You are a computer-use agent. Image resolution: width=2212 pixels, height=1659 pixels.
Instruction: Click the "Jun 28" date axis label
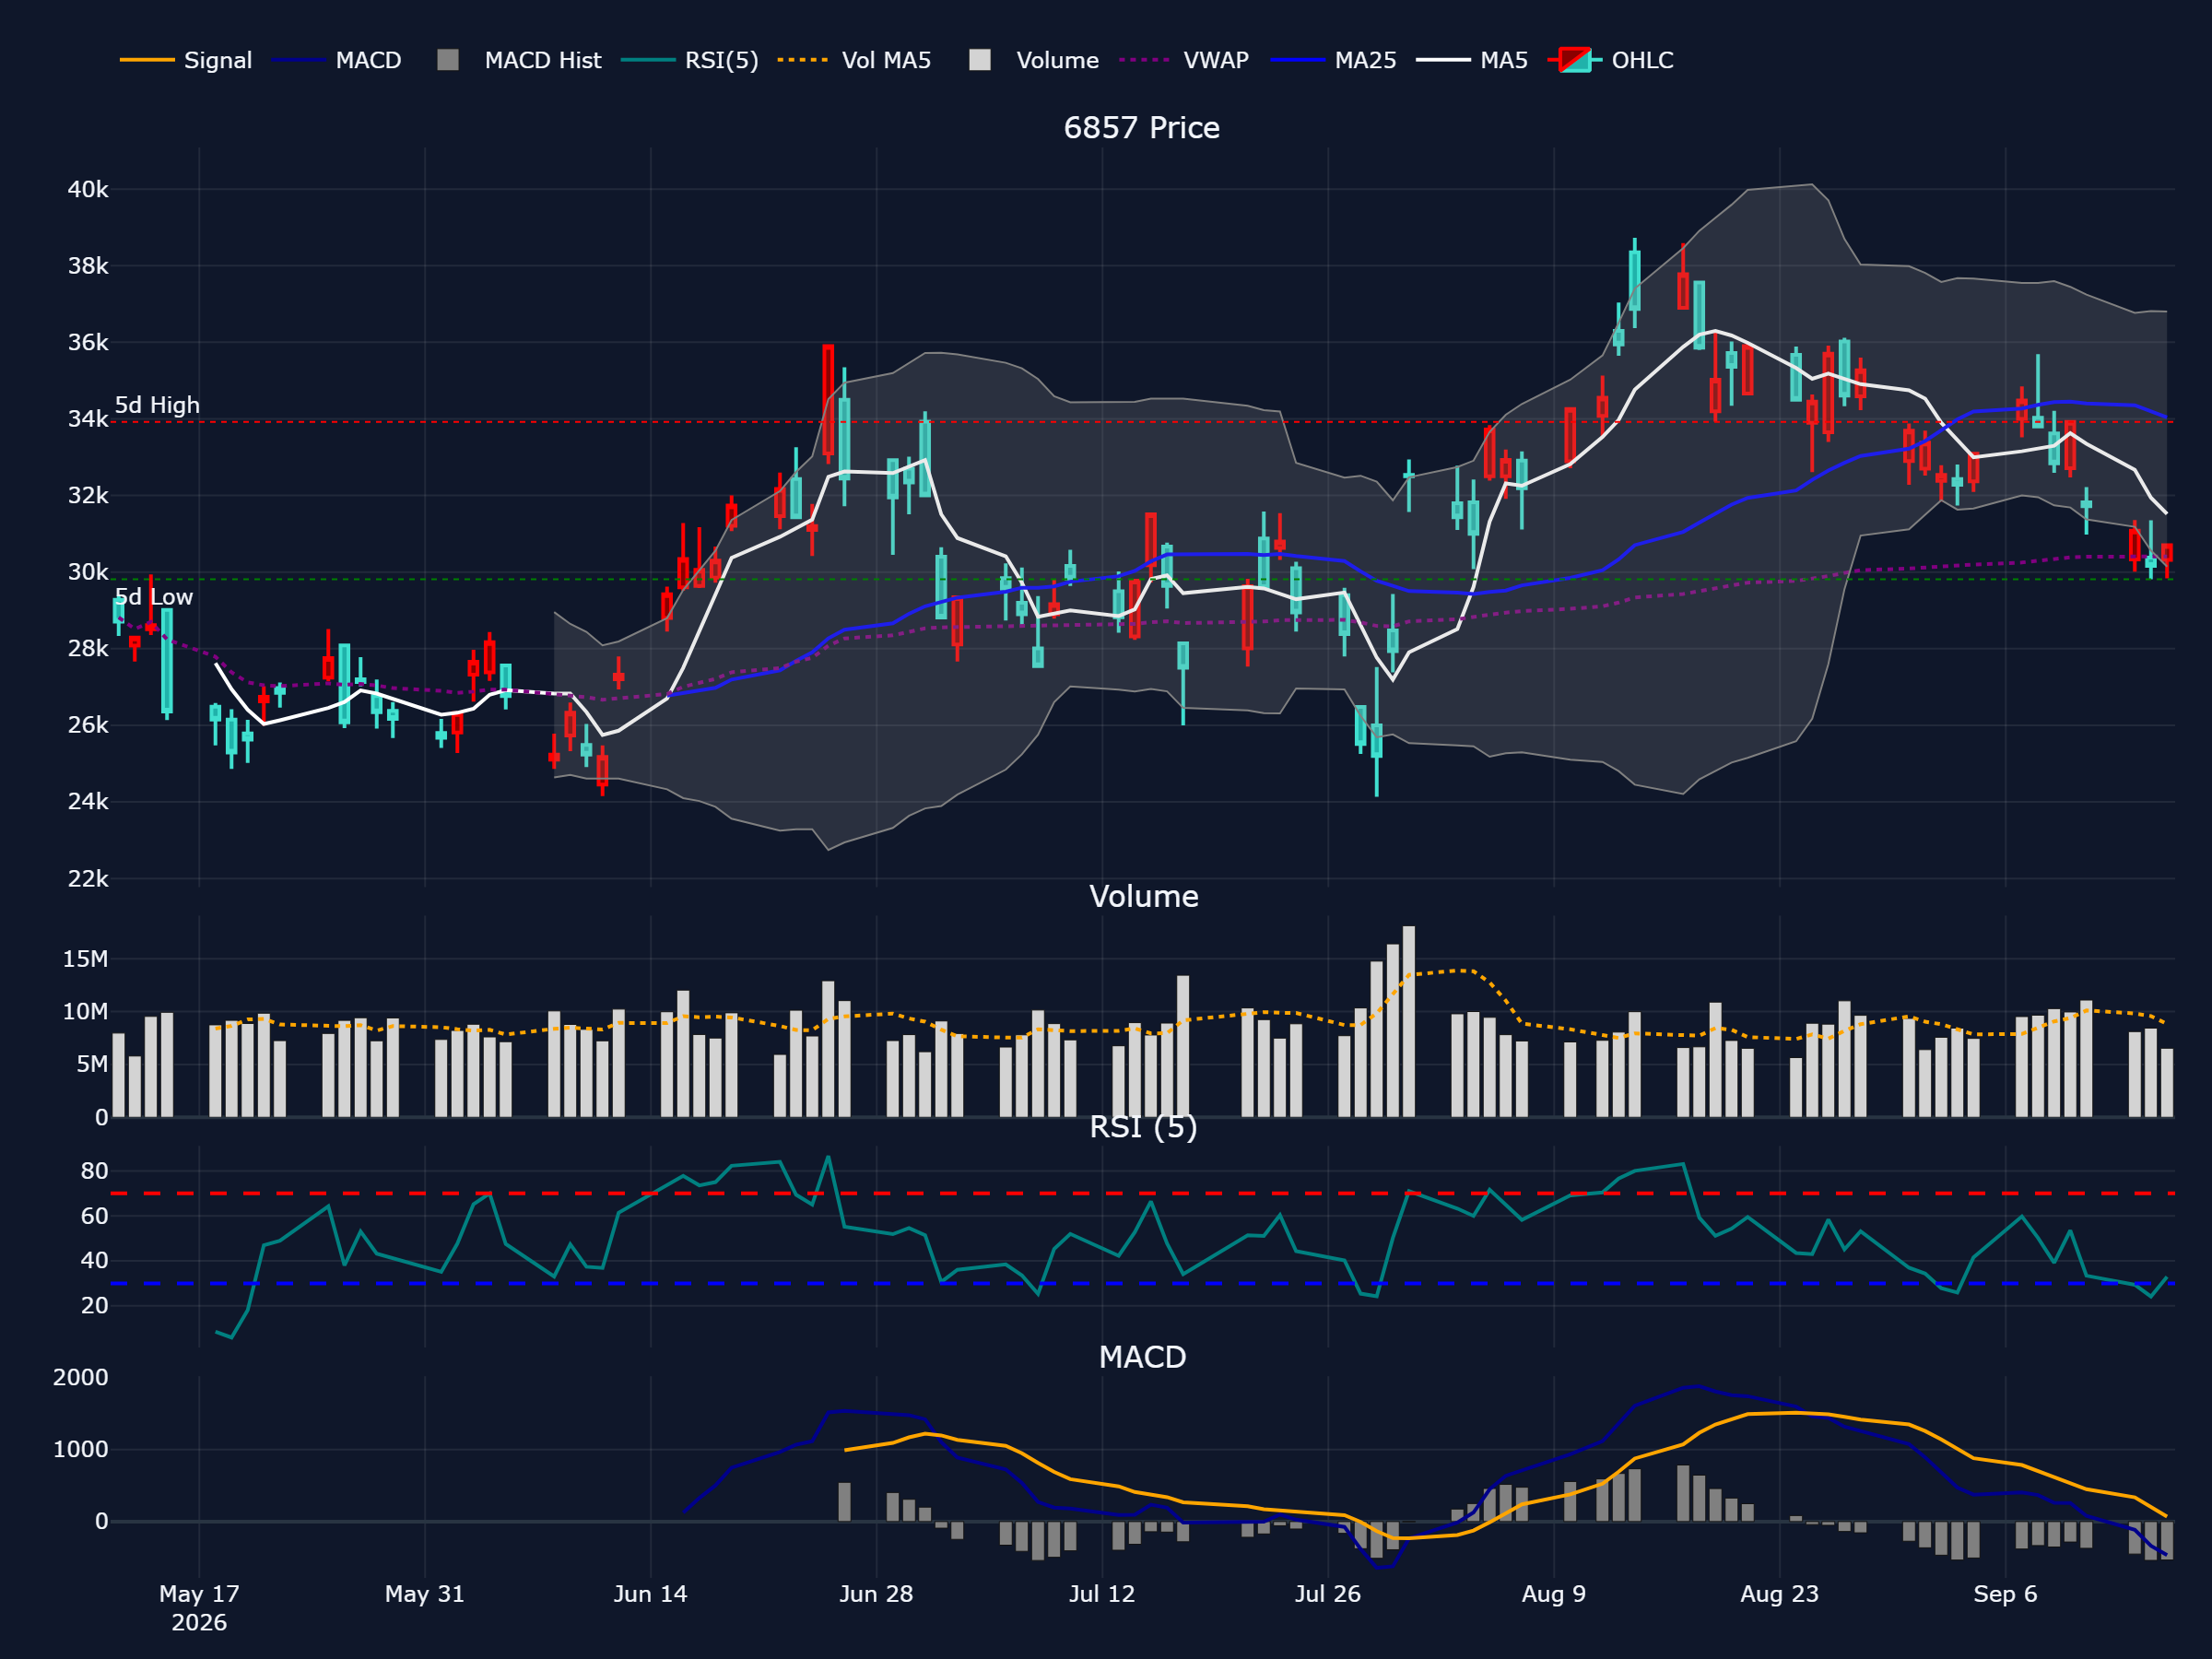[877, 1594]
